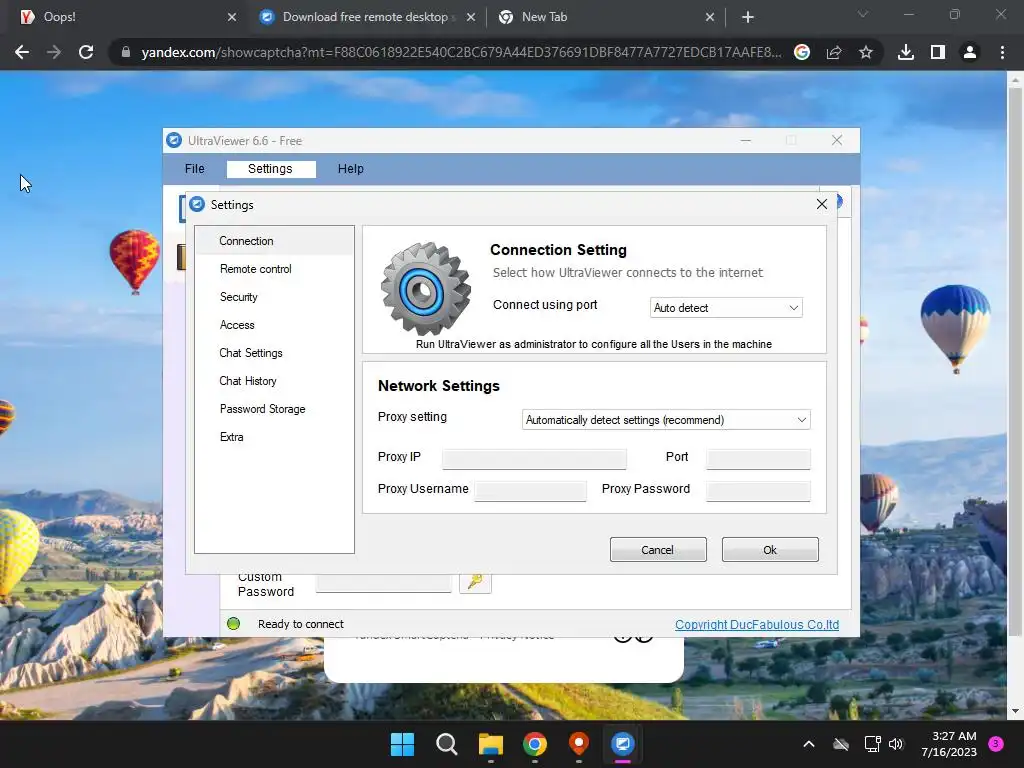The width and height of the screenshot is (1024, 768).
Task: Close the Settings dialog with X
Action: pyautogui.click(x=822, y=204)
